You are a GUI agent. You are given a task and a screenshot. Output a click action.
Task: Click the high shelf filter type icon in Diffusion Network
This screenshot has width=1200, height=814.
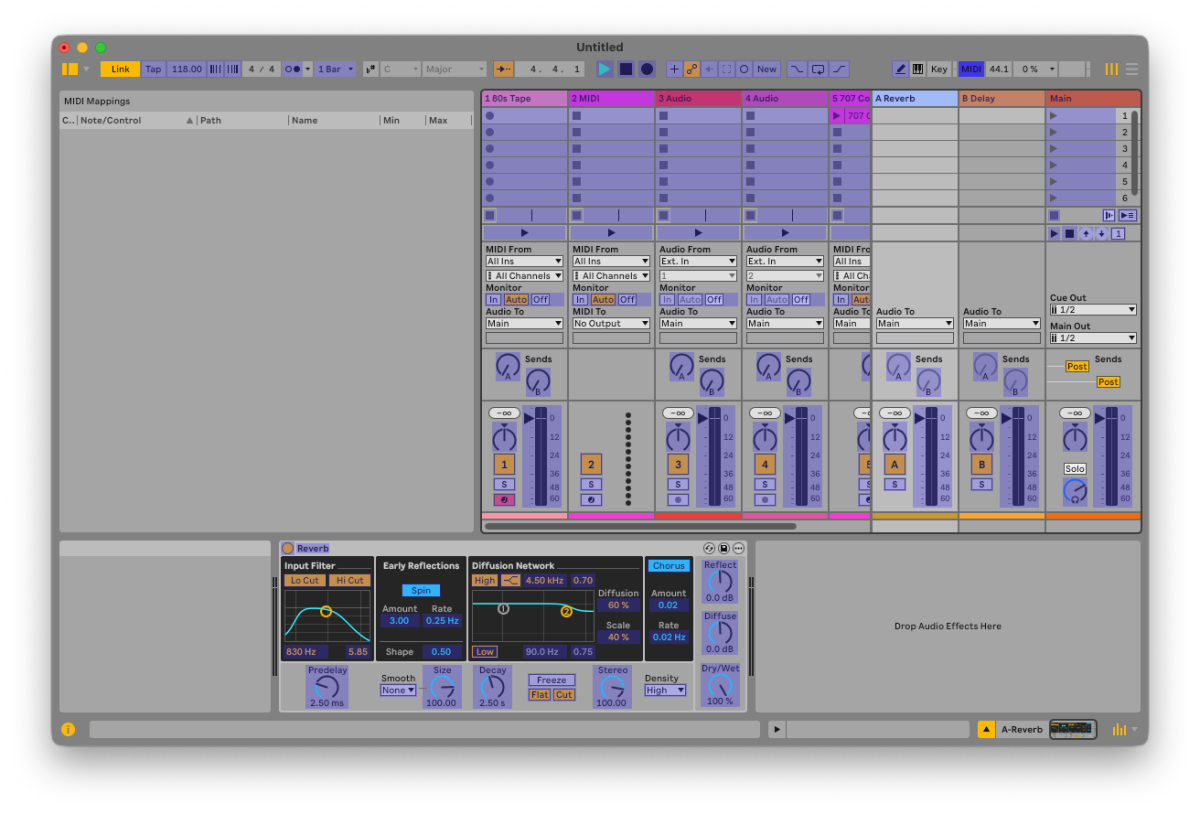pyautogui.click(x=511, y=580)
